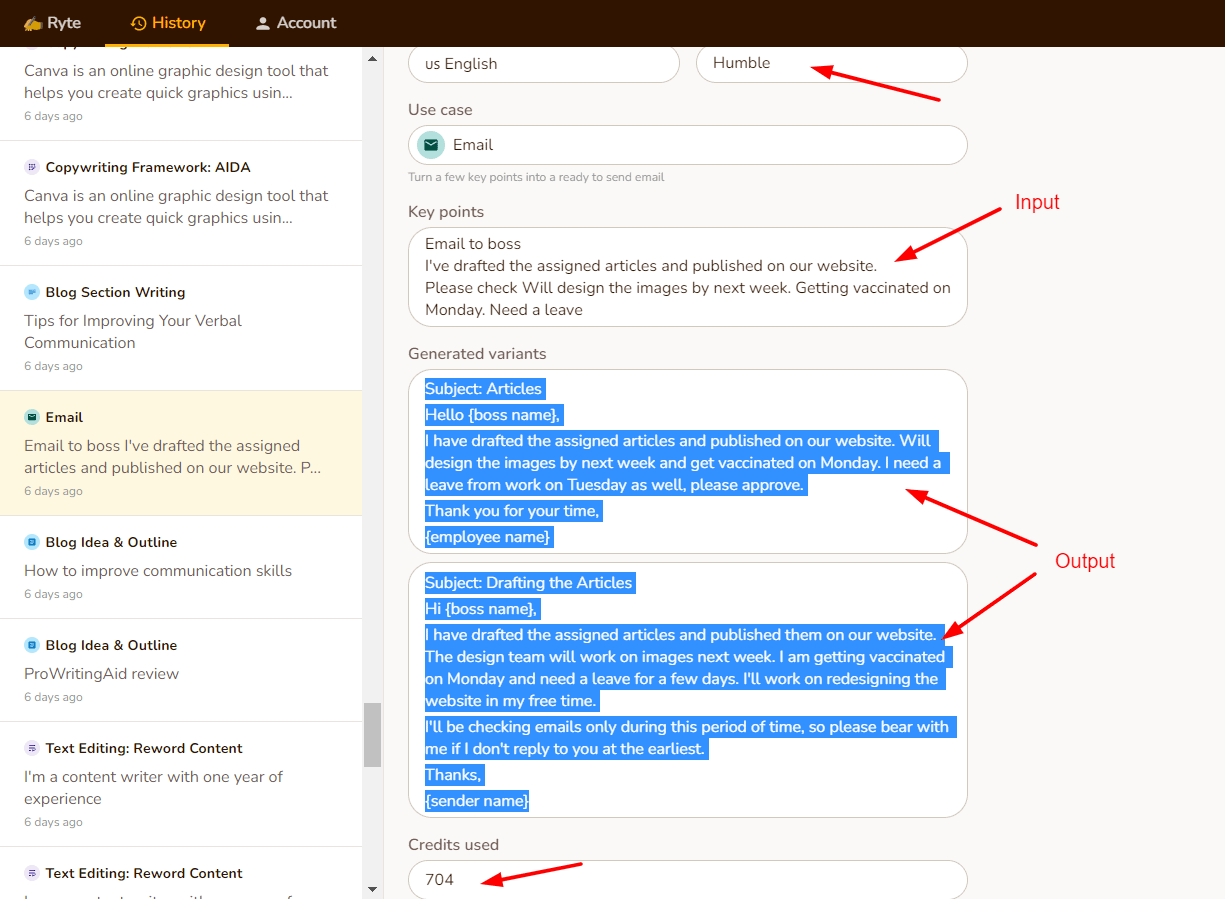This screenshot has height=899, width=1225.
Task: Click the Copywriting Framework: AIDA item icon
Action: tap(32, 167)
